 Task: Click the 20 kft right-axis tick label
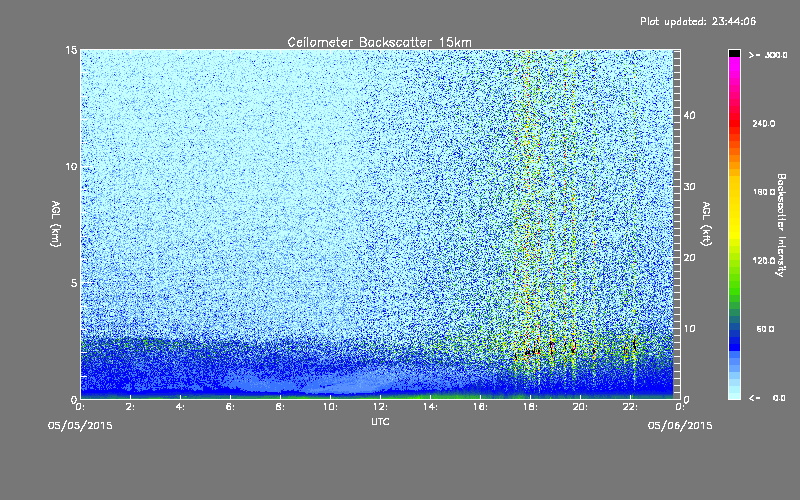[689, 258]
